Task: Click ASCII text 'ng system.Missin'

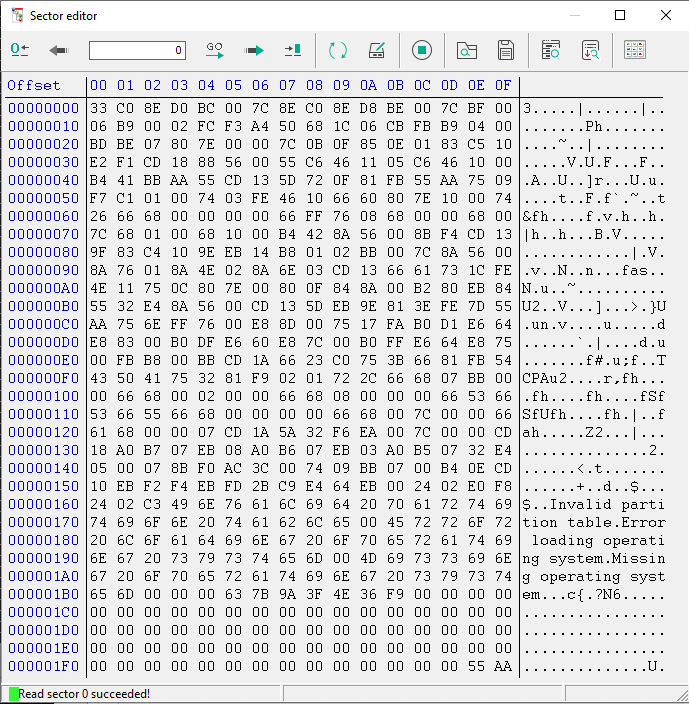Action: click(594, 559)
